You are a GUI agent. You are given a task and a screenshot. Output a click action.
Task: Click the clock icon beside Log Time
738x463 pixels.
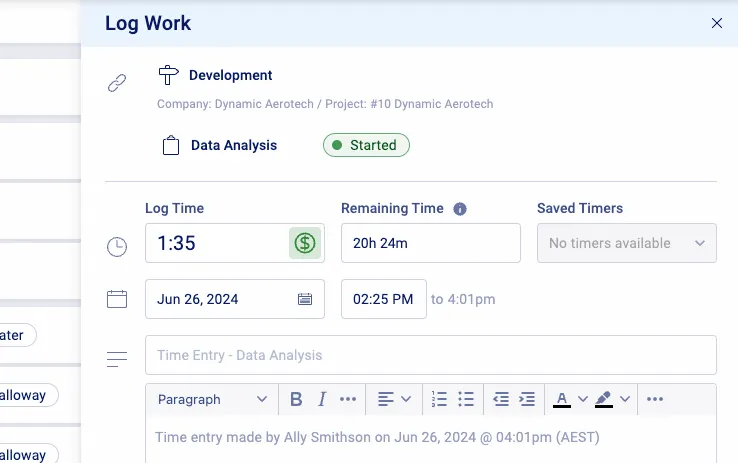click(117, 247)
